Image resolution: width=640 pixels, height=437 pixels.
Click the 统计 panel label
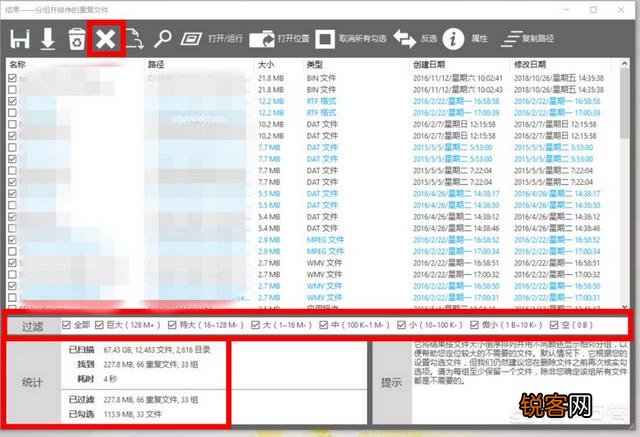32,382
